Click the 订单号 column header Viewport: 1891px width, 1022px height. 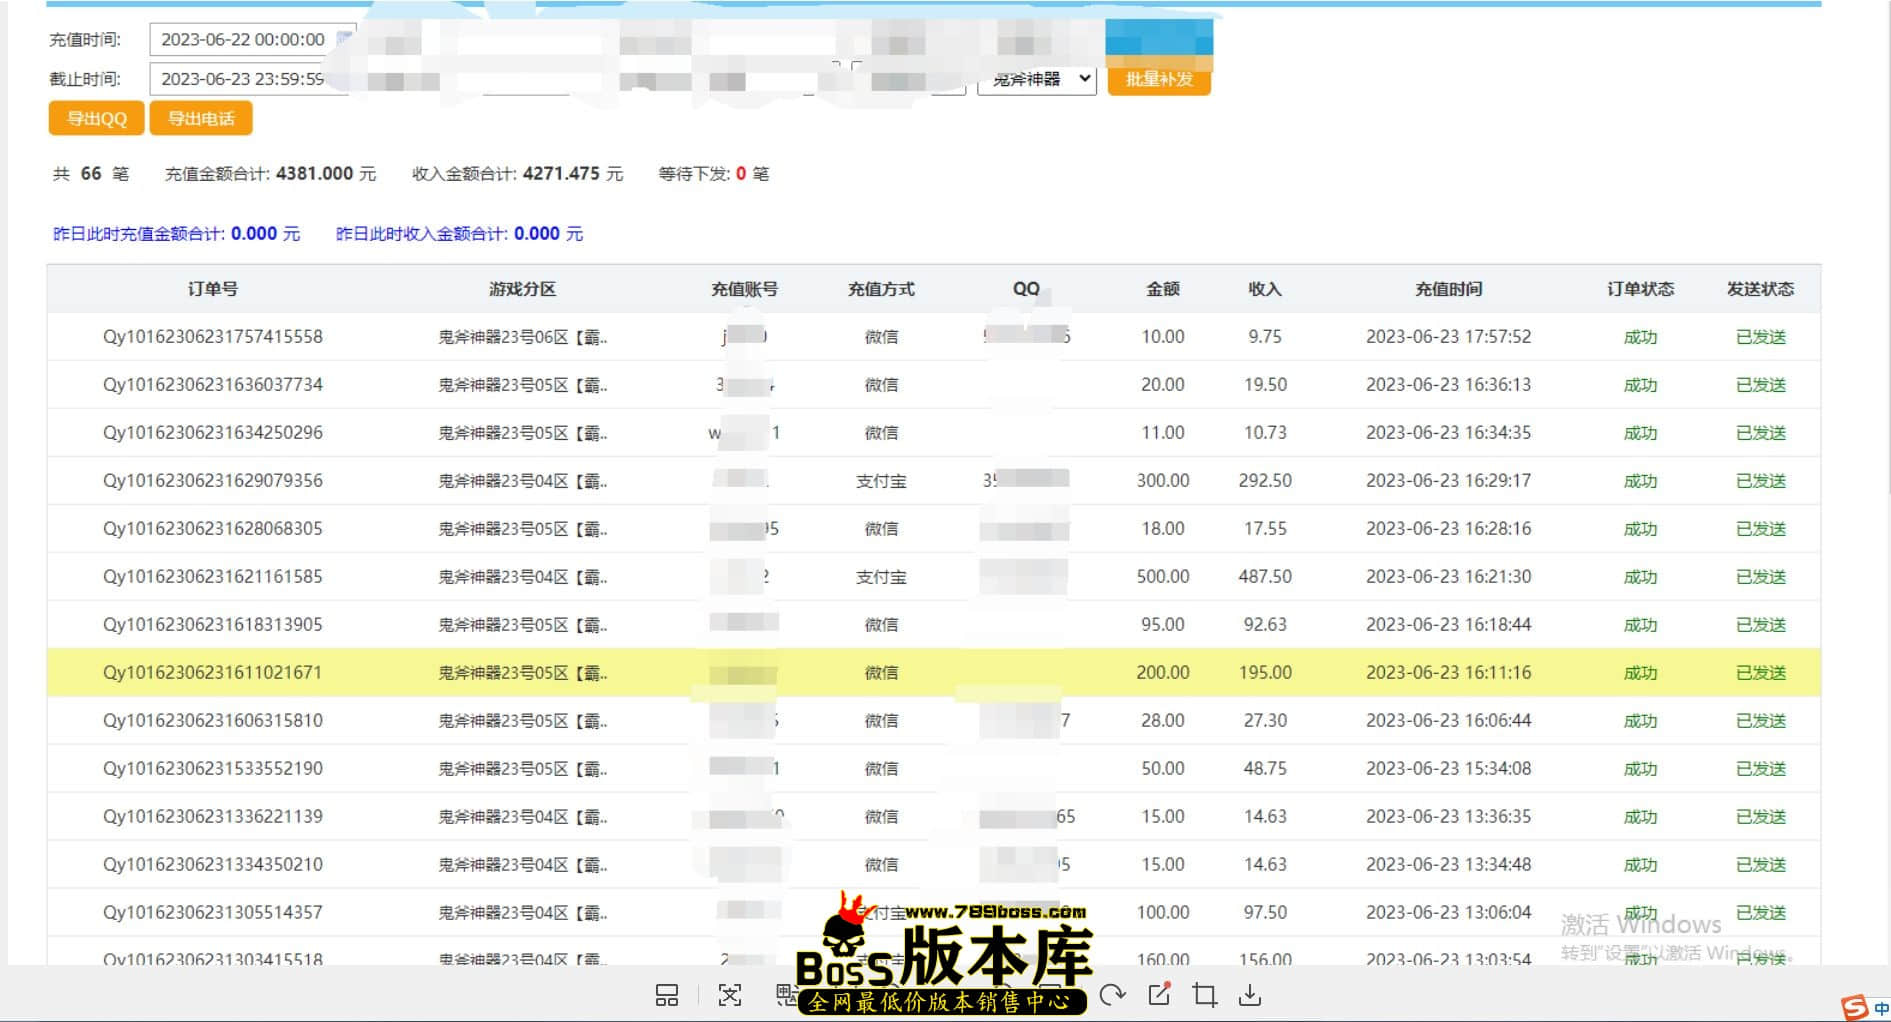pyautogui.click(x=214, y=289)
